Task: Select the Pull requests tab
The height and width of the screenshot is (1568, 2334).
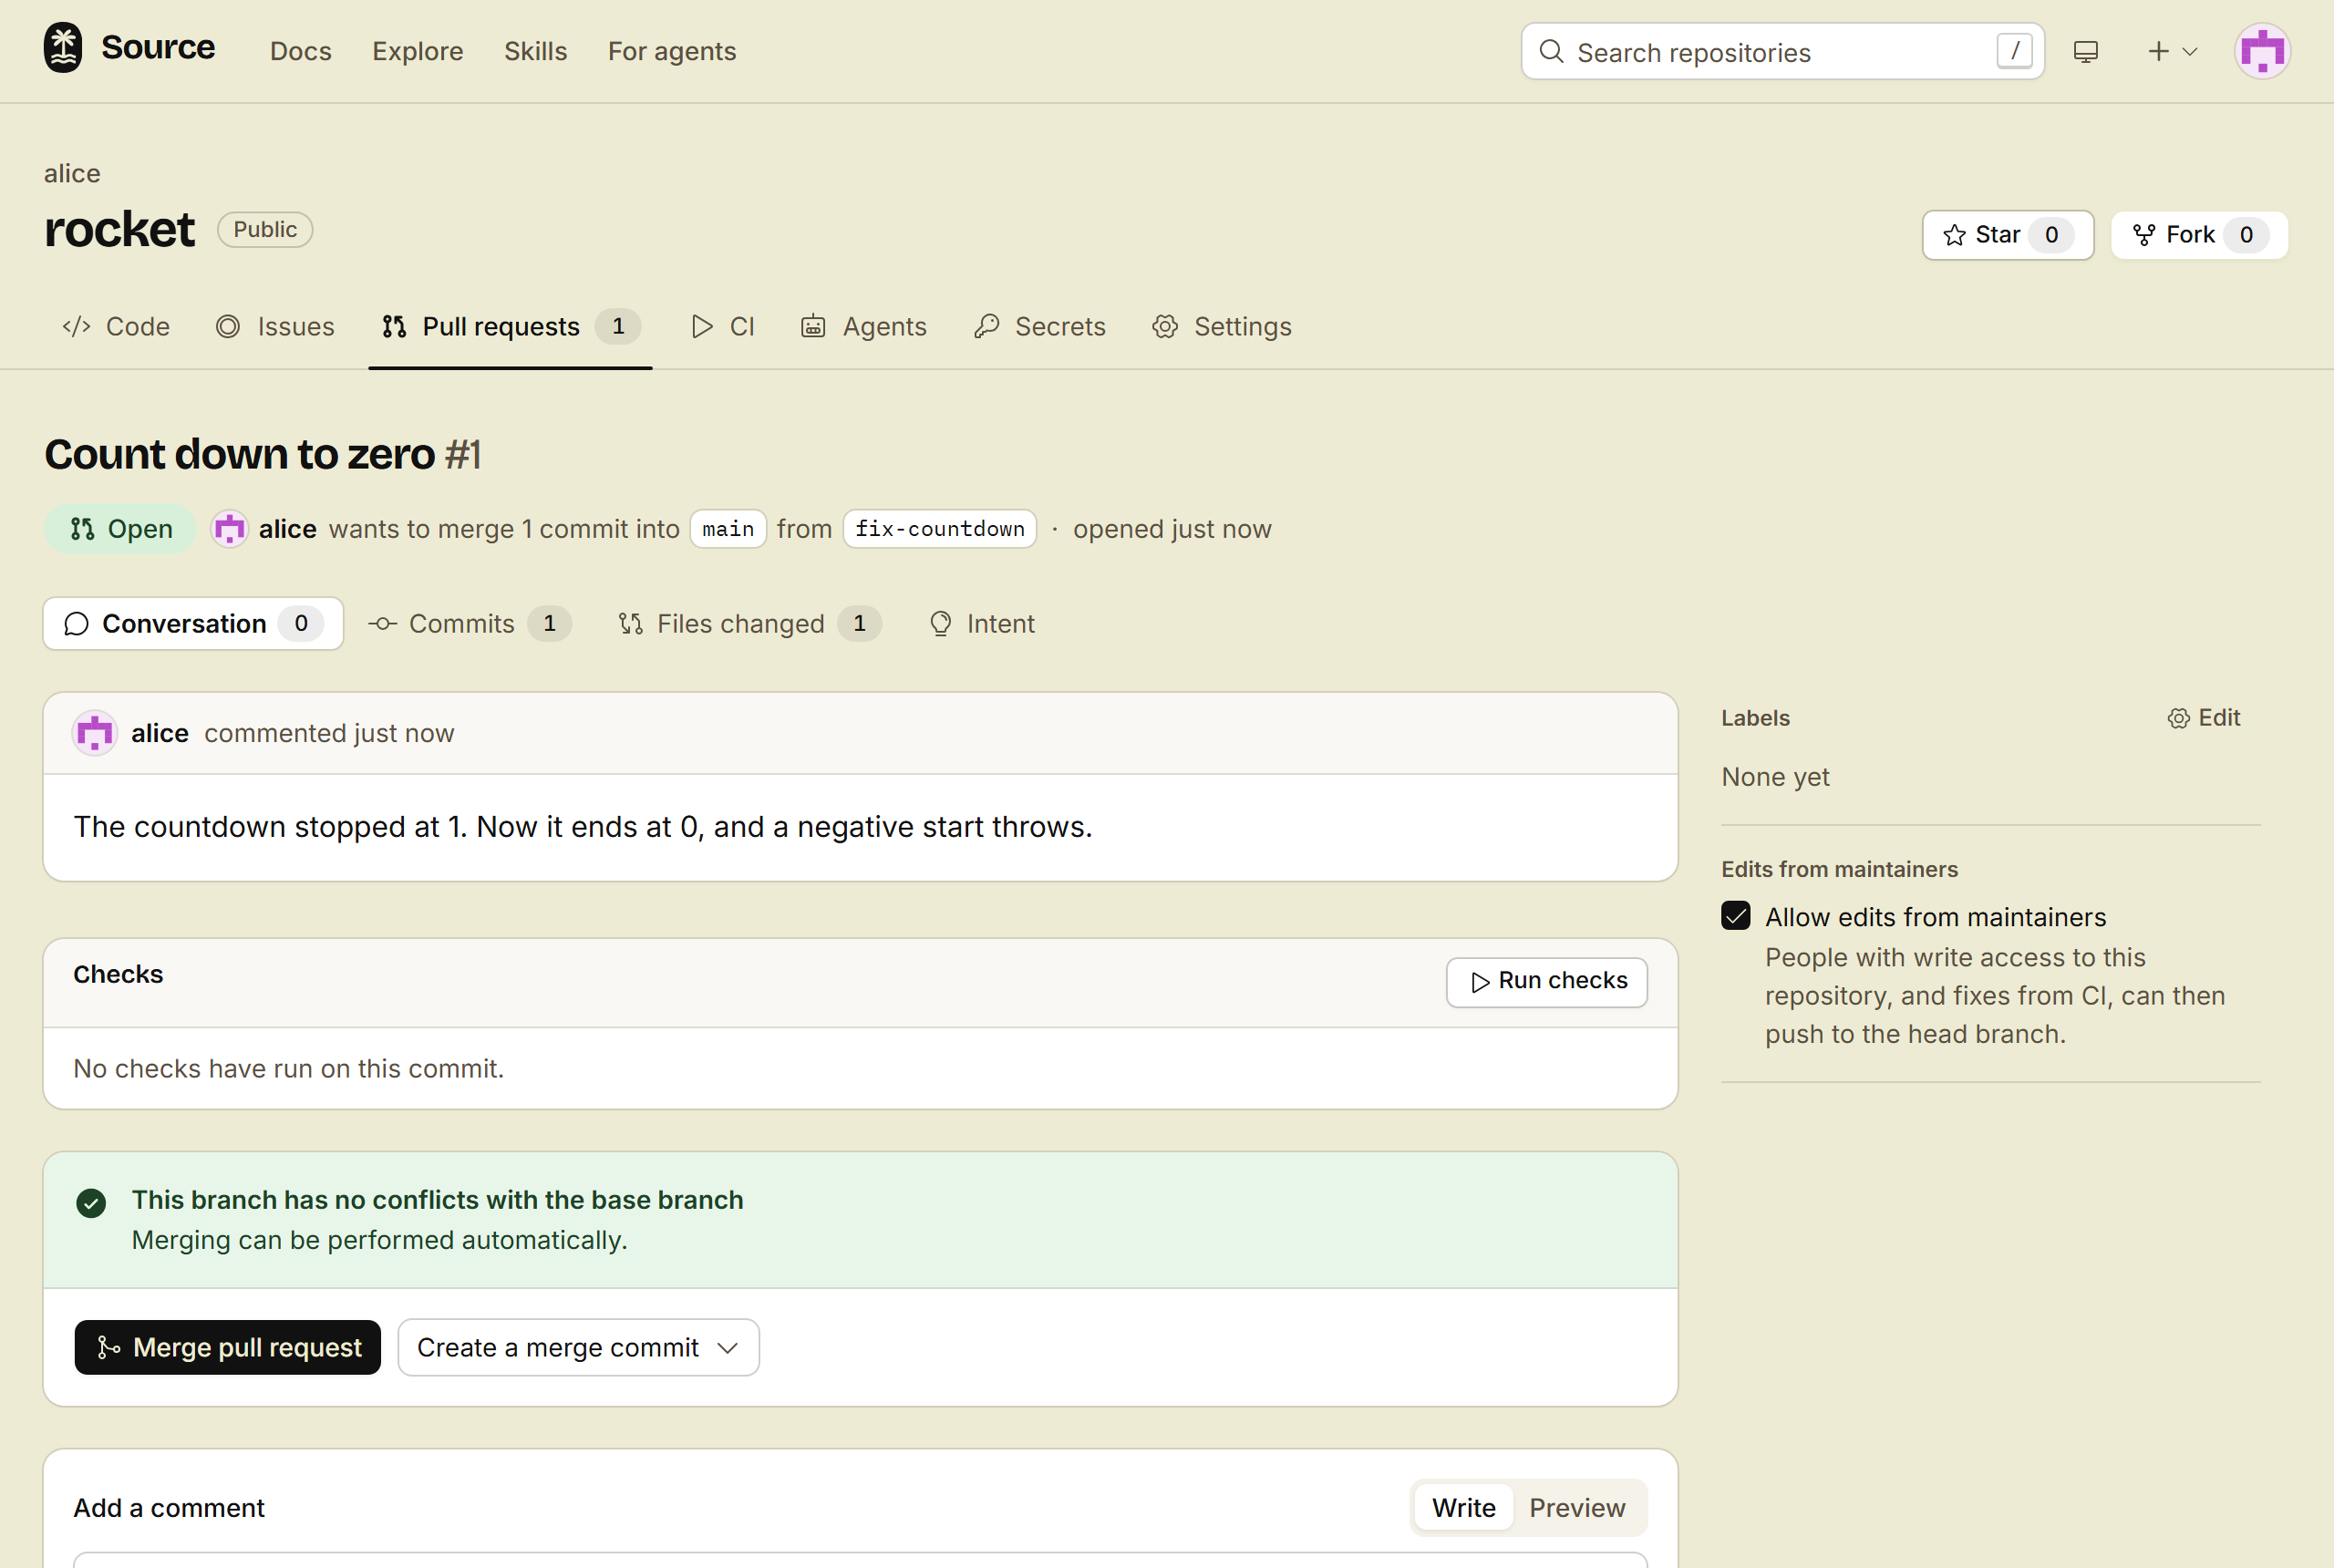Action: [x=510, y=326]
